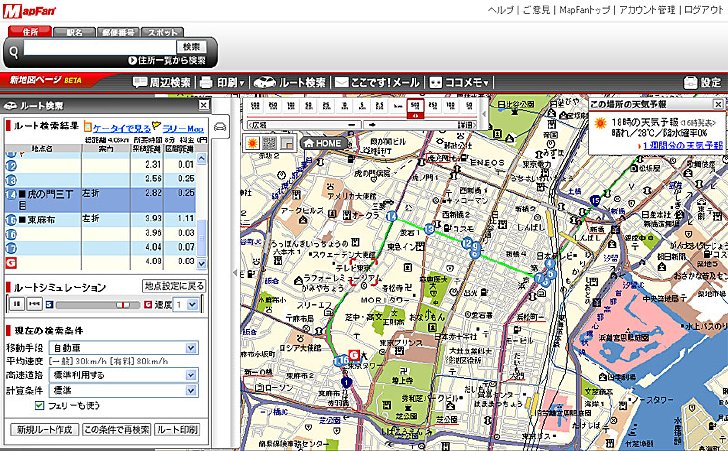The width and height of the screenshot is (728, 451).
Task: Select waypoint 12 row icon in route list
Action: click(x=11, y=165)
